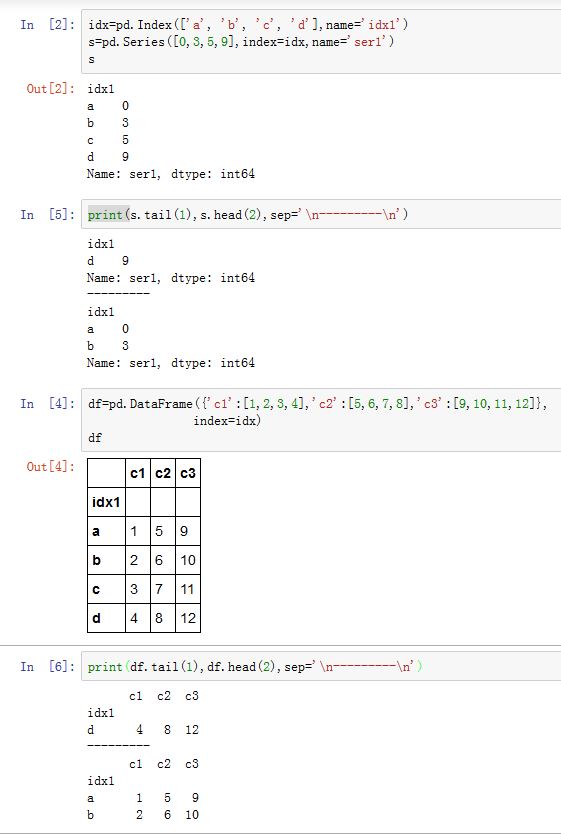Click the "b 2 6 10" row in In [6] output
Screen dimensions: 561x839
[143, 815]
